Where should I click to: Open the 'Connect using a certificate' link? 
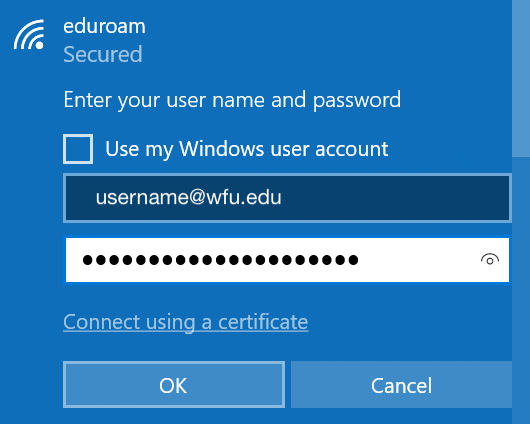[186, 322]
